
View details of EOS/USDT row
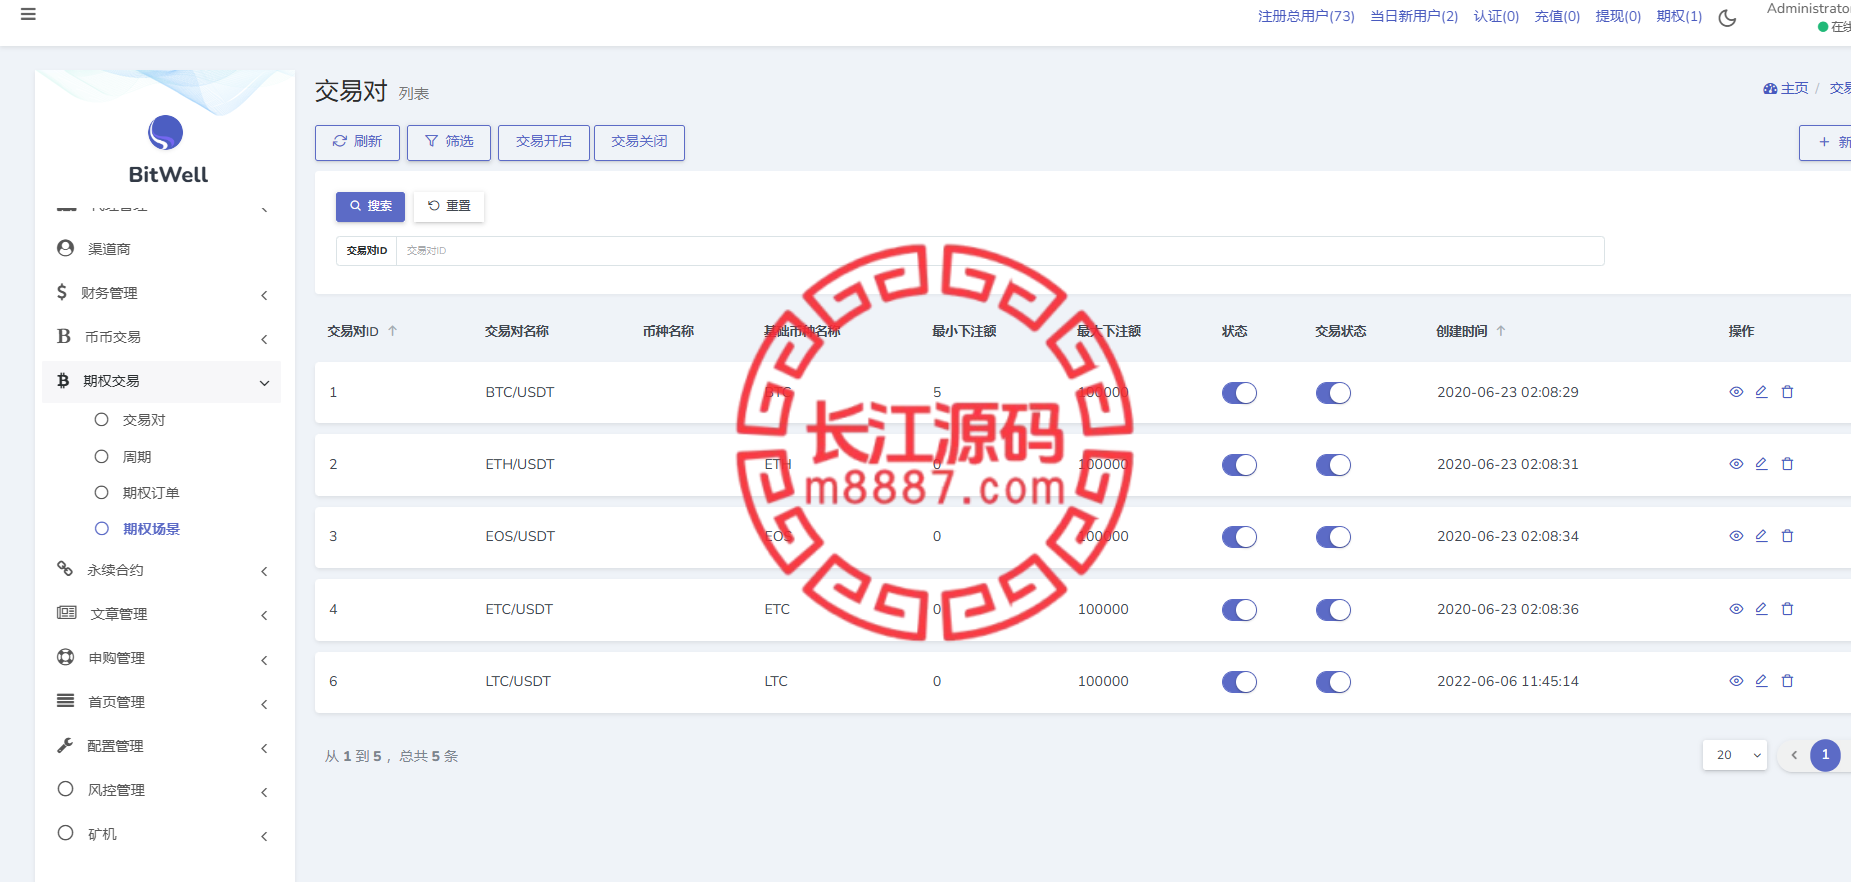(x=1736, y=536)
